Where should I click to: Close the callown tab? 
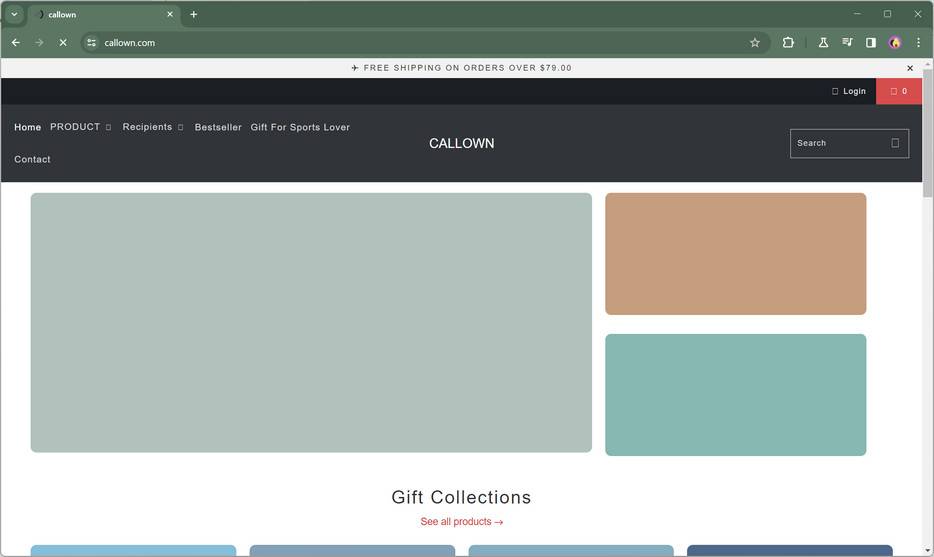170,14
